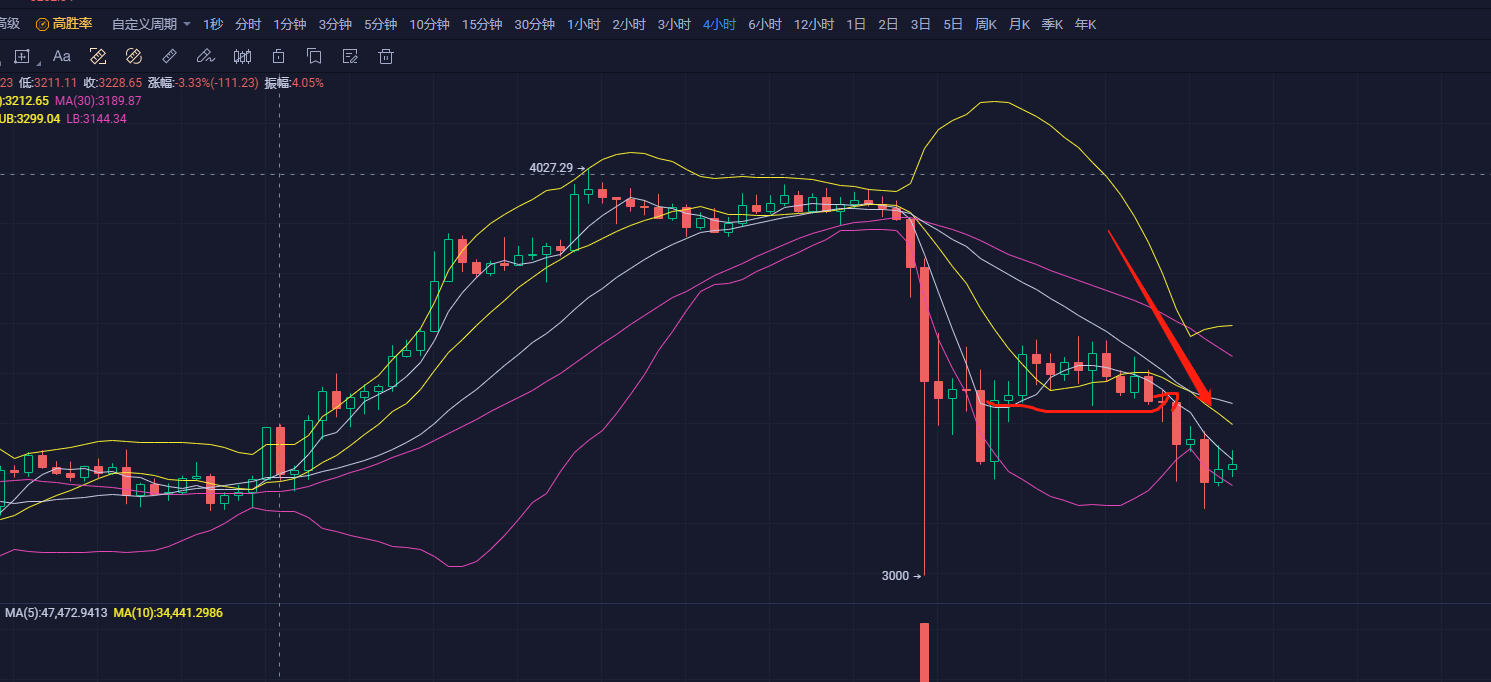Switch to 月K chart
This screenshot has height=682, width=1491.
click(1019, 24)
